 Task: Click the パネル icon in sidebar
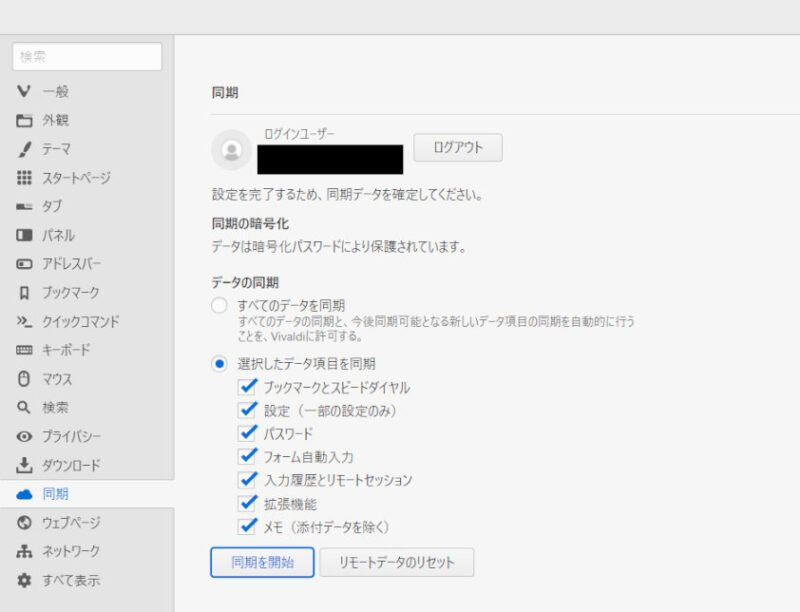click(24, 235)
